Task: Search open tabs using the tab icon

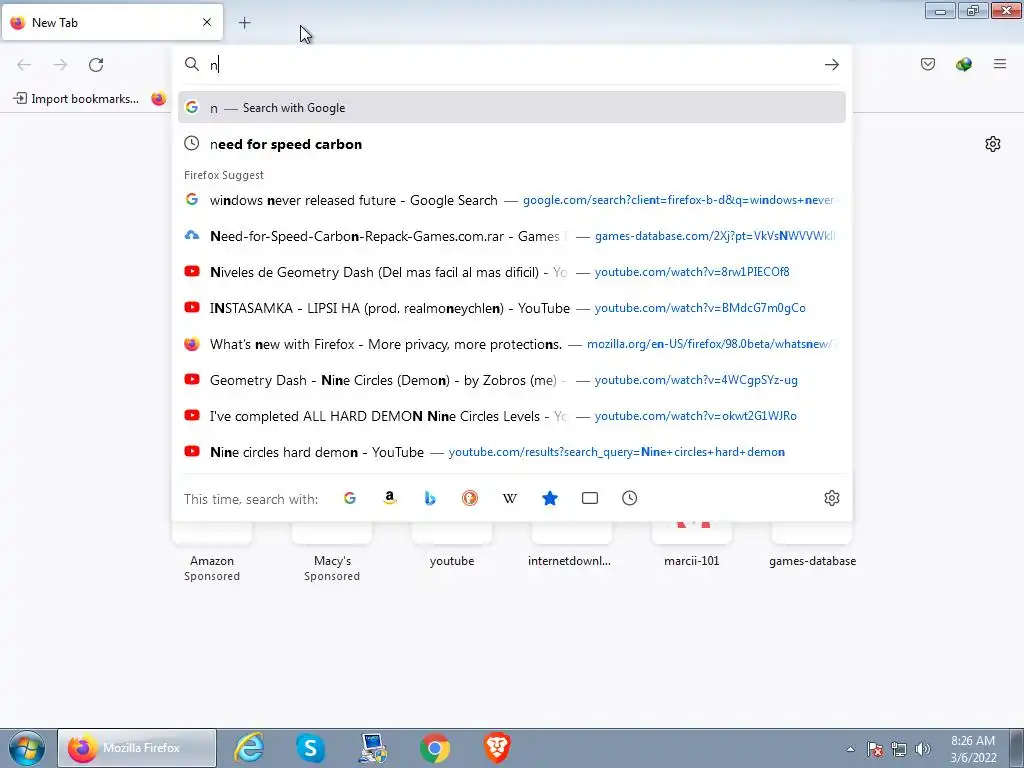Action: pos(590,498)
